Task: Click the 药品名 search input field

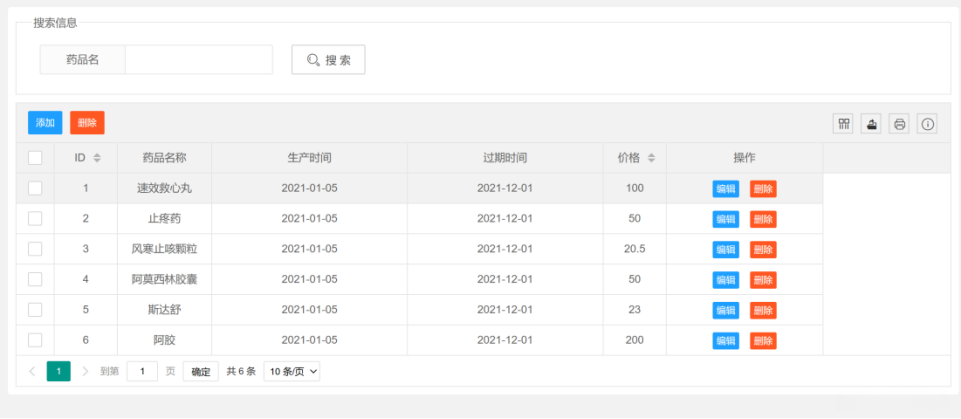Action: (x=198, y=60)
